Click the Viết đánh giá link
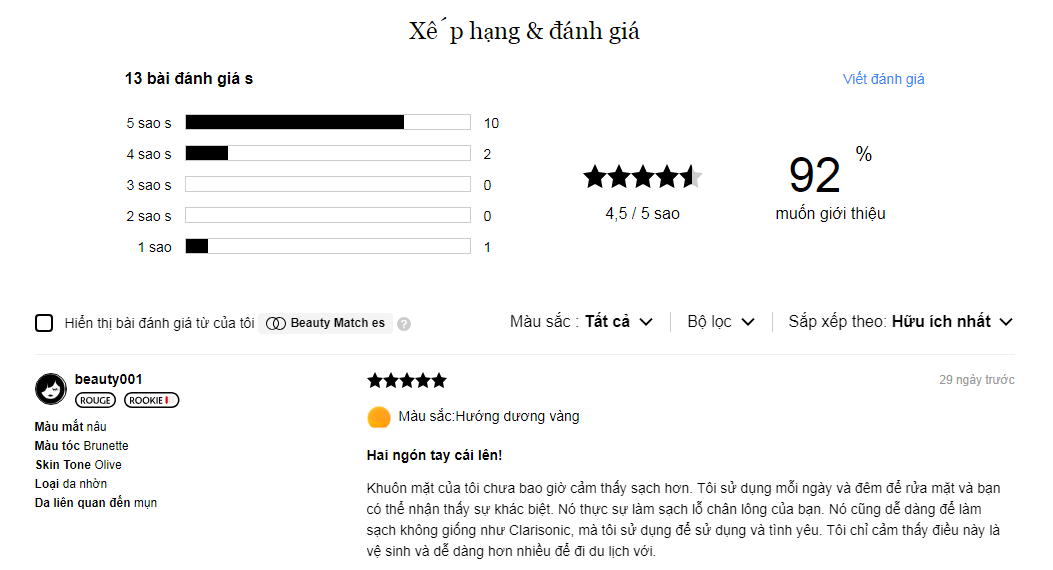 point(883,79)
